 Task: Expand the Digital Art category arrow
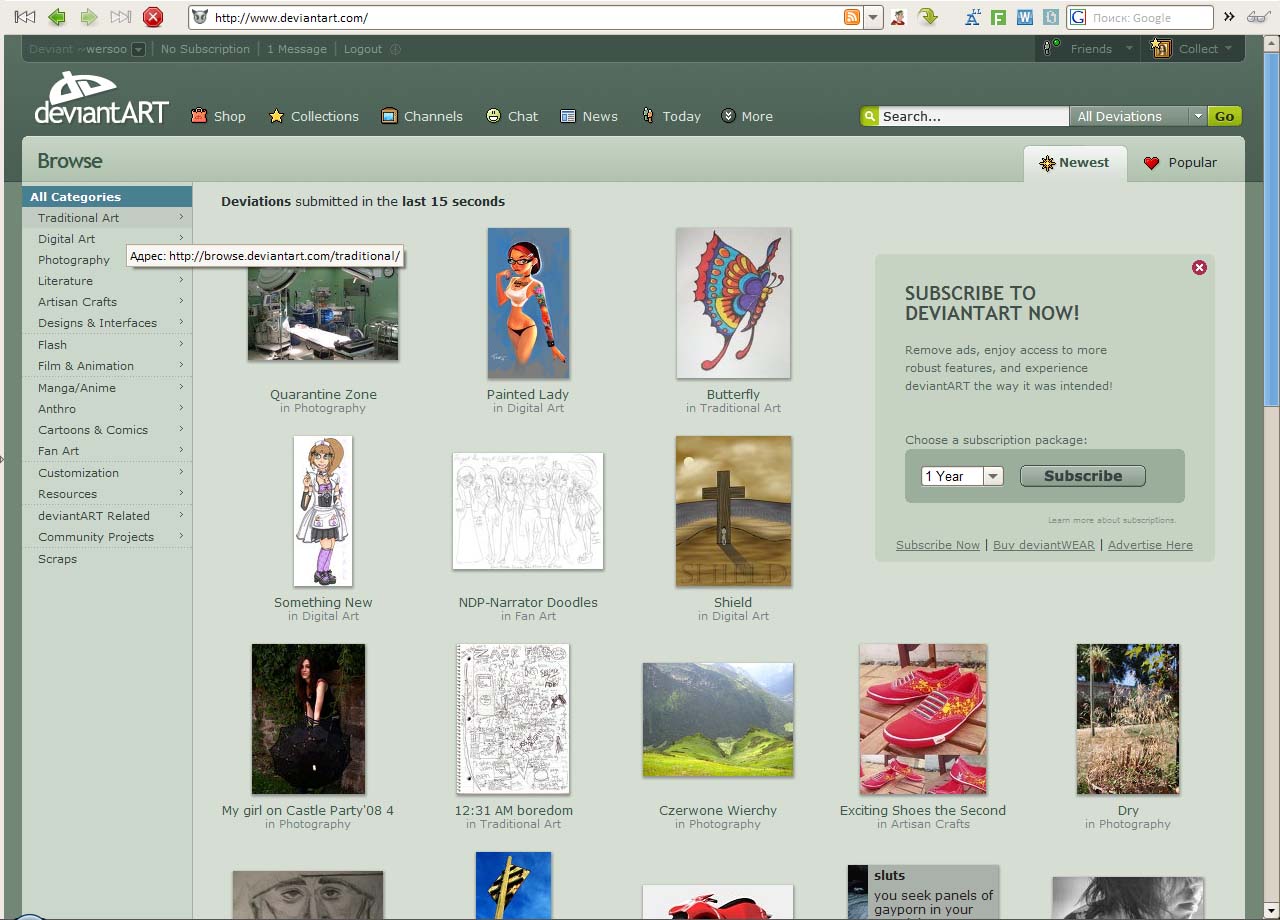tap(181, 238)
